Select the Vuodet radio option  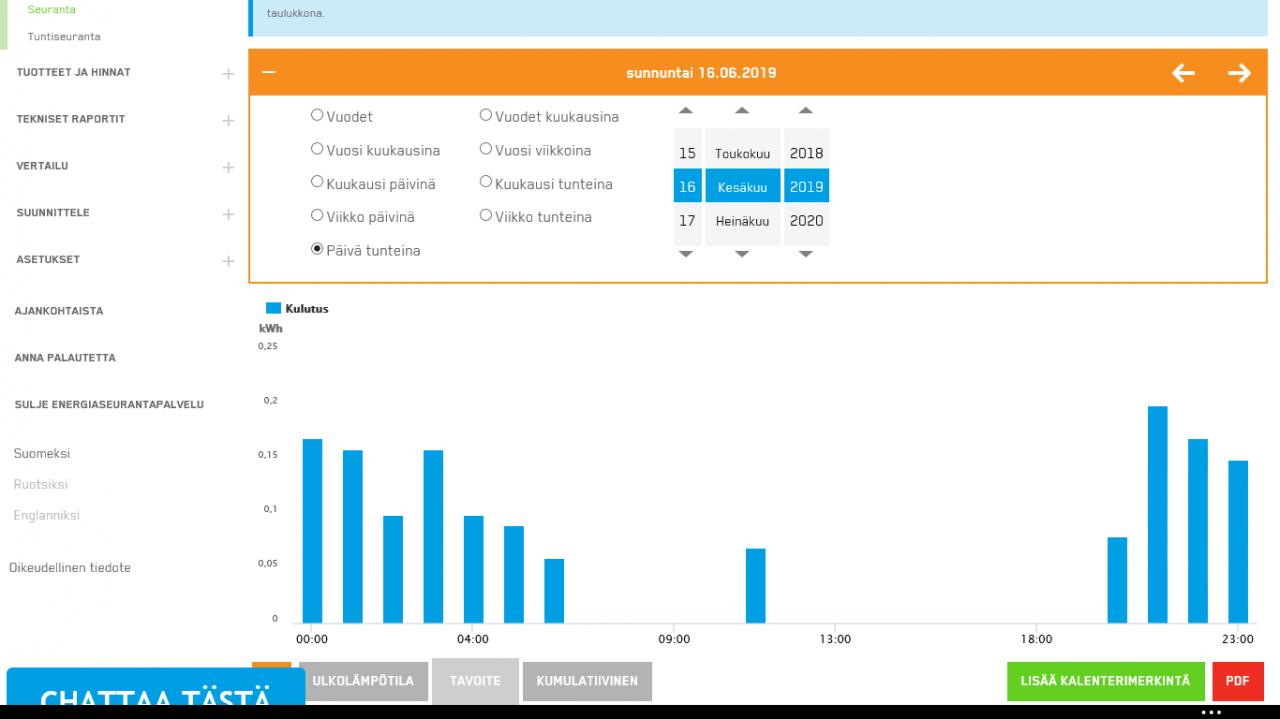tap(317, 115)
